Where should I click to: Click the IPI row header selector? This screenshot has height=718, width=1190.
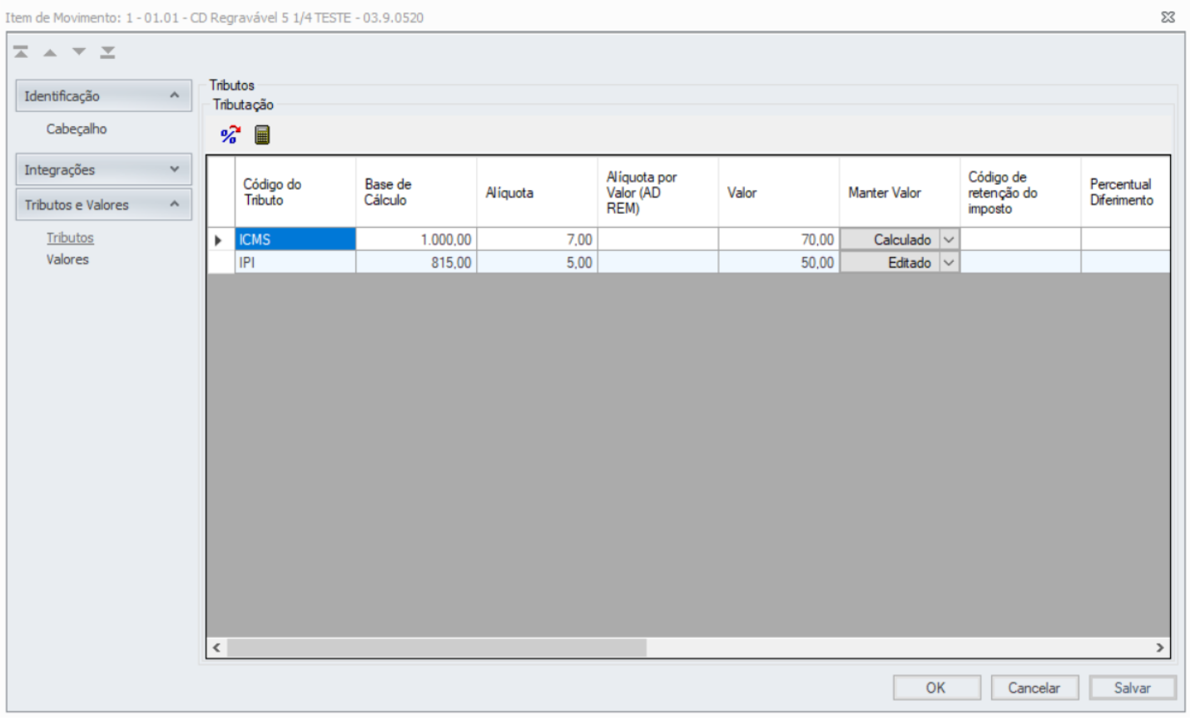pos(220,263)
